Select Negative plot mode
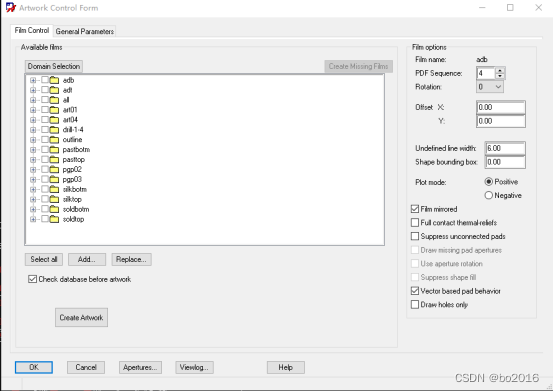554x392 pixels. [x=489, y=195]
